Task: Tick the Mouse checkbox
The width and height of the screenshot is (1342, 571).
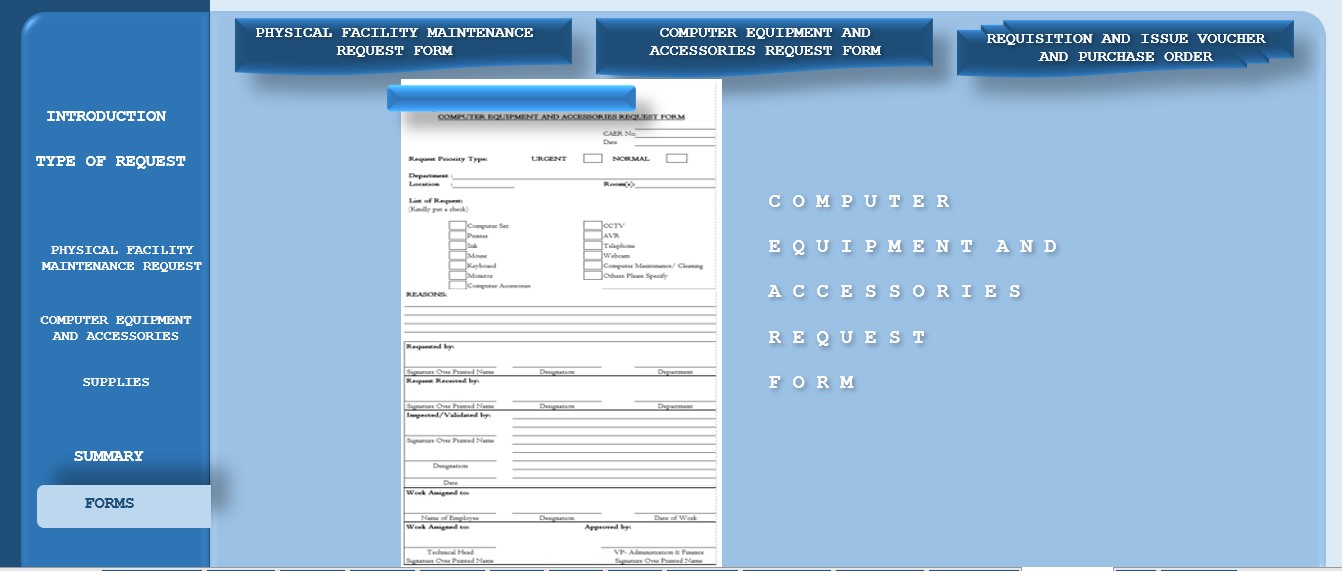Action: coord(457,256)
